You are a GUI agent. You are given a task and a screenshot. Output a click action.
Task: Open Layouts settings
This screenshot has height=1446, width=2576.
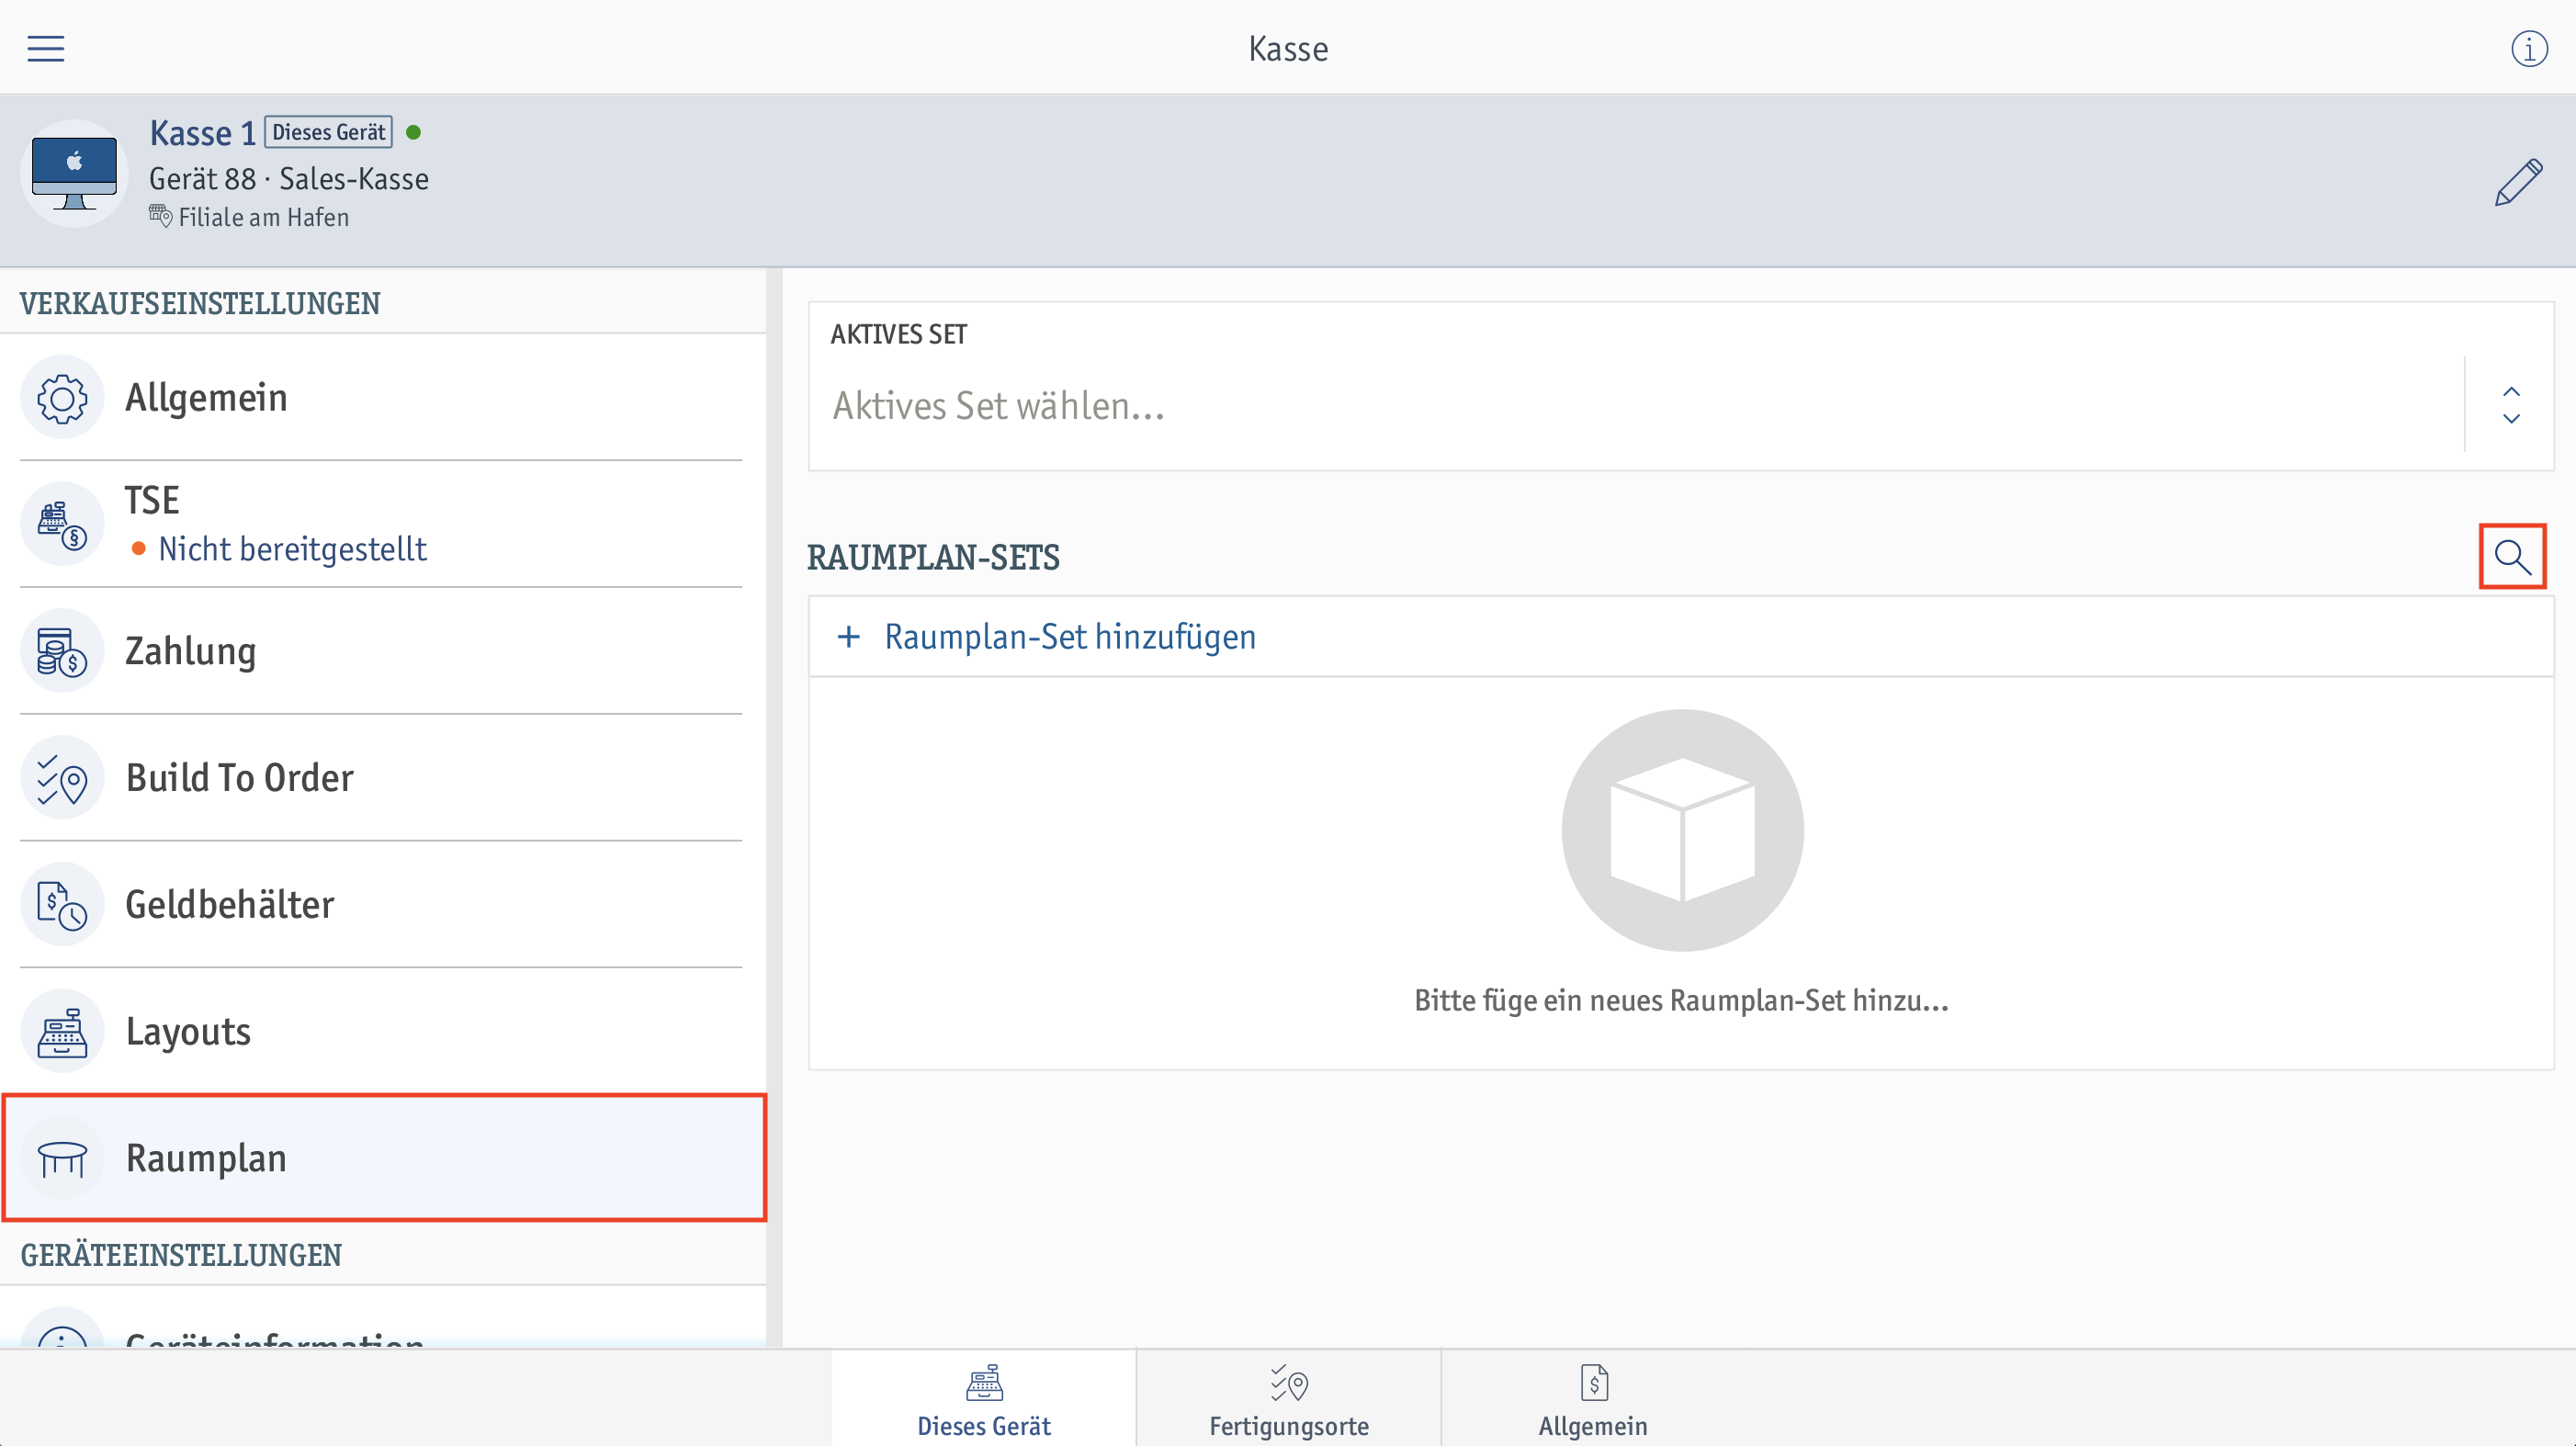pyautogui.click(x=381, y=1032)
